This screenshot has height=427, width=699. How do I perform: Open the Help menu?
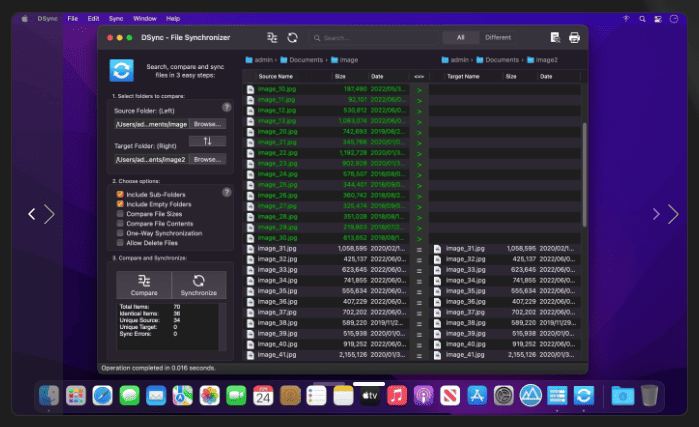[x=173, y=19]
